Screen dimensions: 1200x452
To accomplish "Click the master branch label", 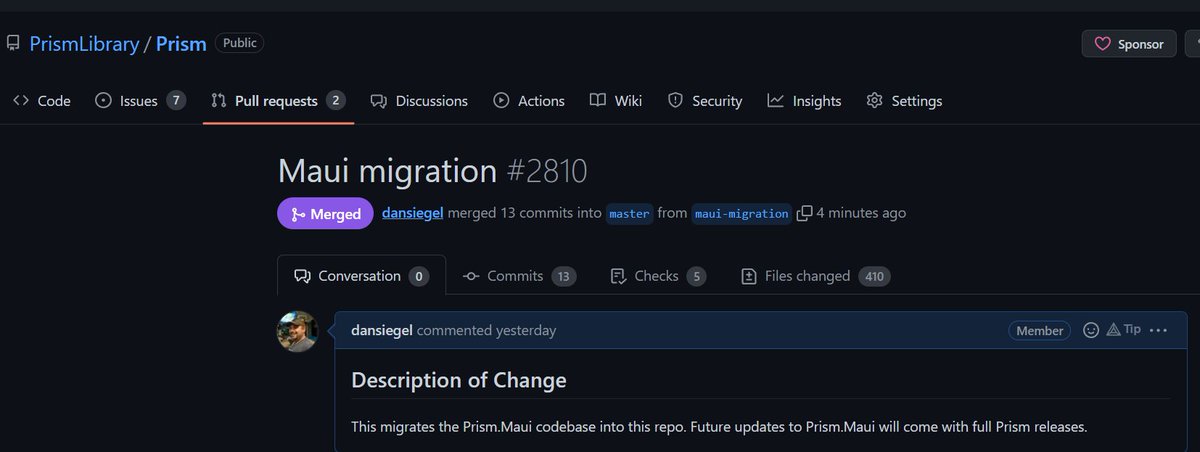I will (630, 214).
